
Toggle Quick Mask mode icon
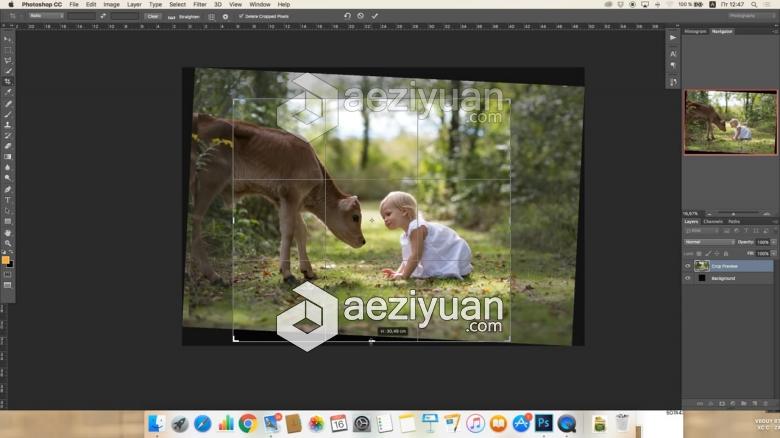click(7, 275)
